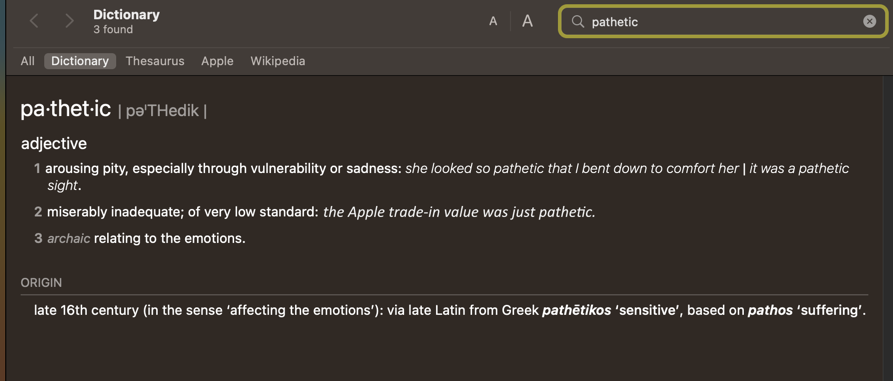This screenshot has width=893, height=381.
Task: Click inside the search field containing pathetic
Action: point(723,22)
